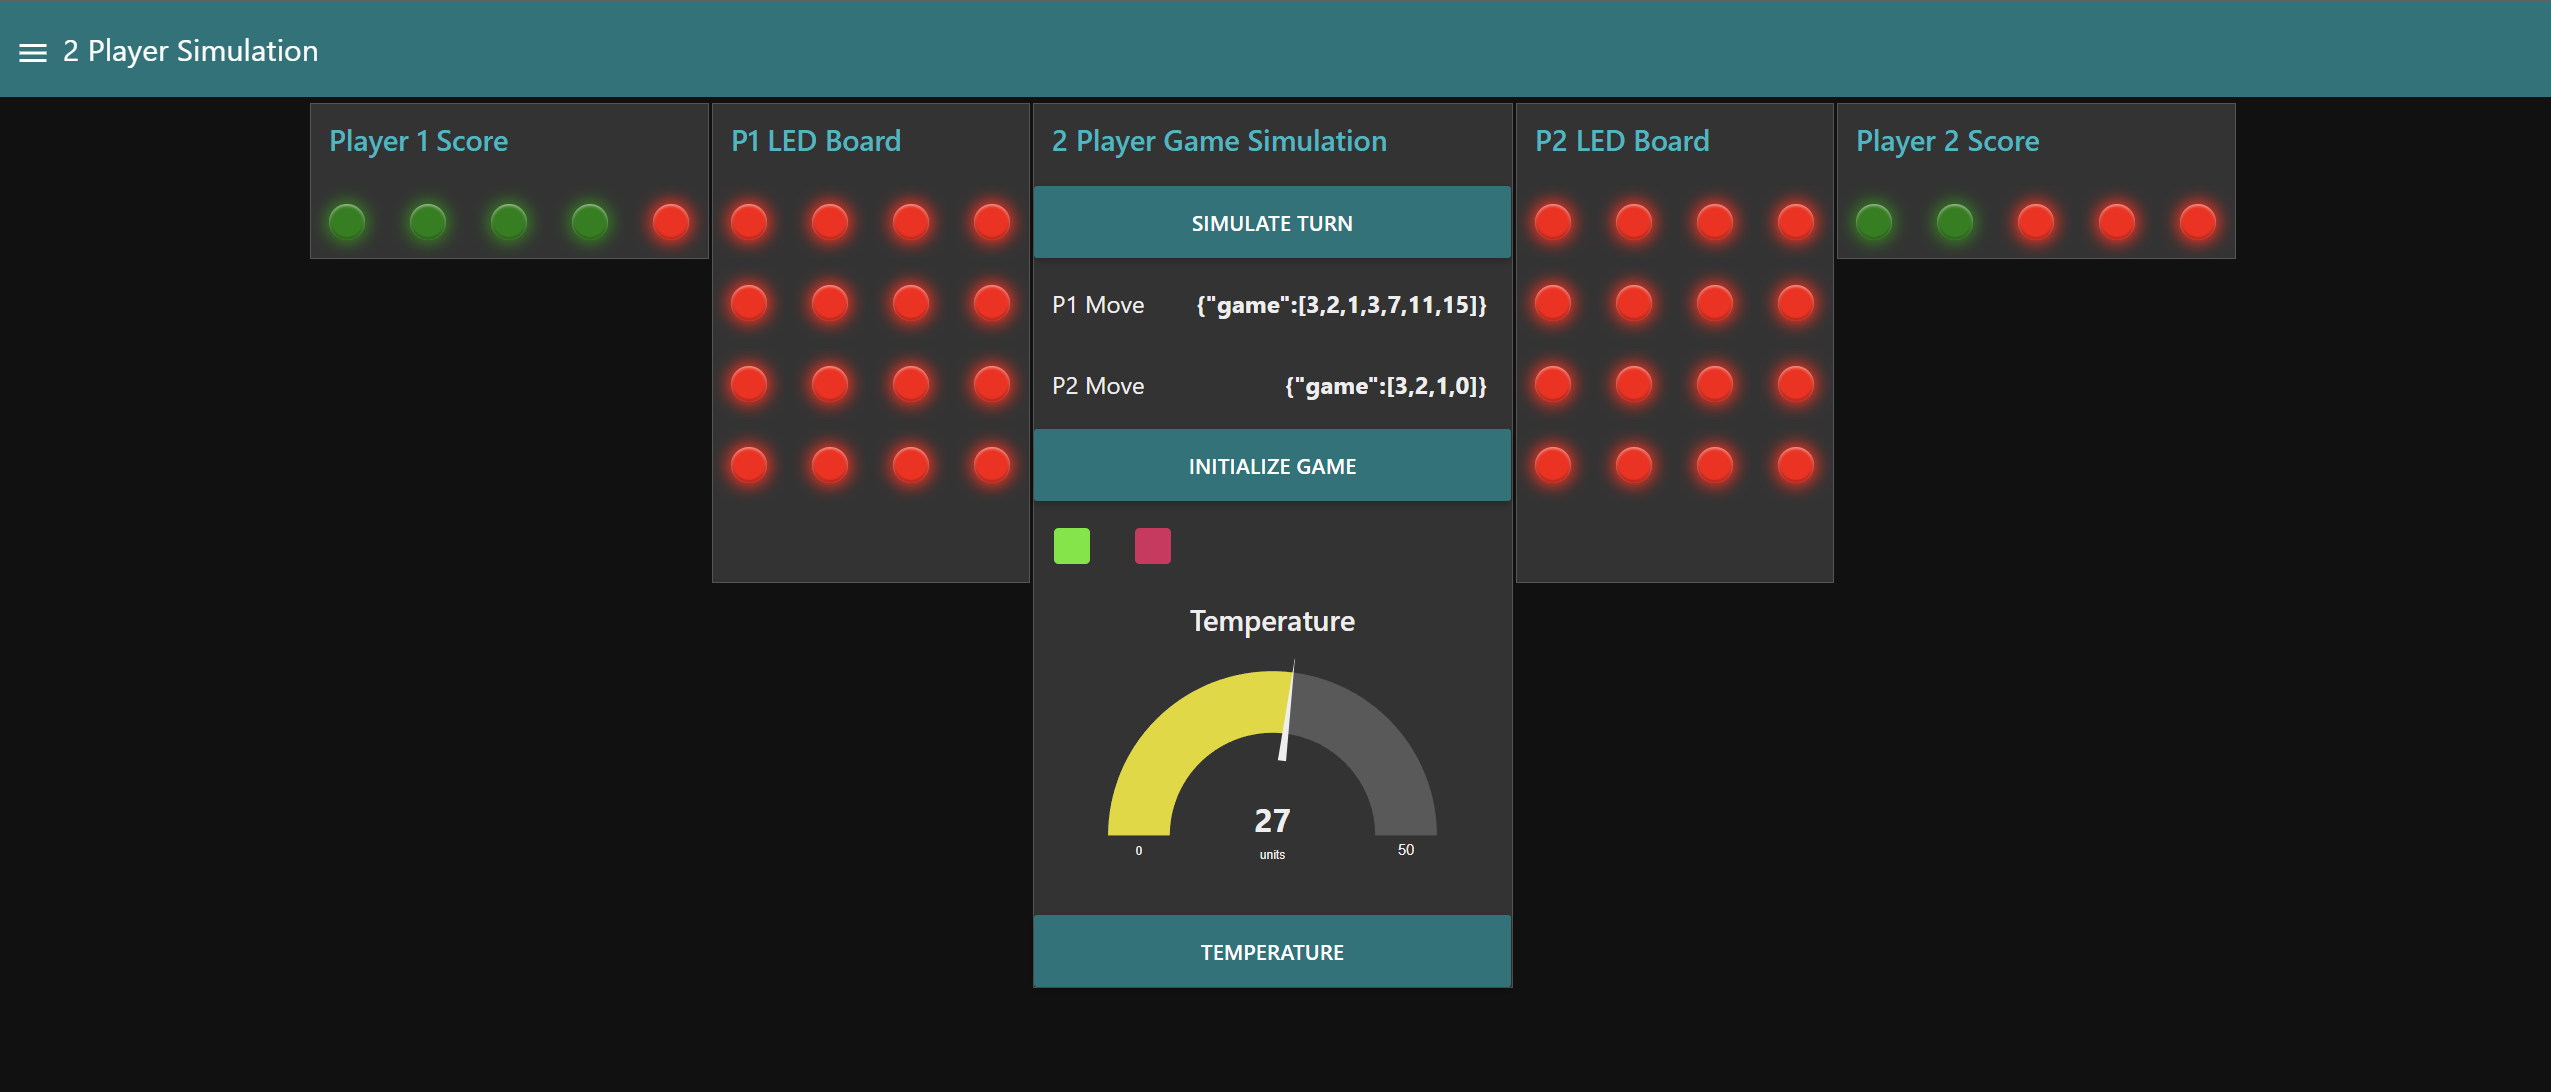Screen dimensions: 2551x1092
Task: Click the last red LED in Player 2 Score
Action: pyautogui.click(x=2197, y=221)
